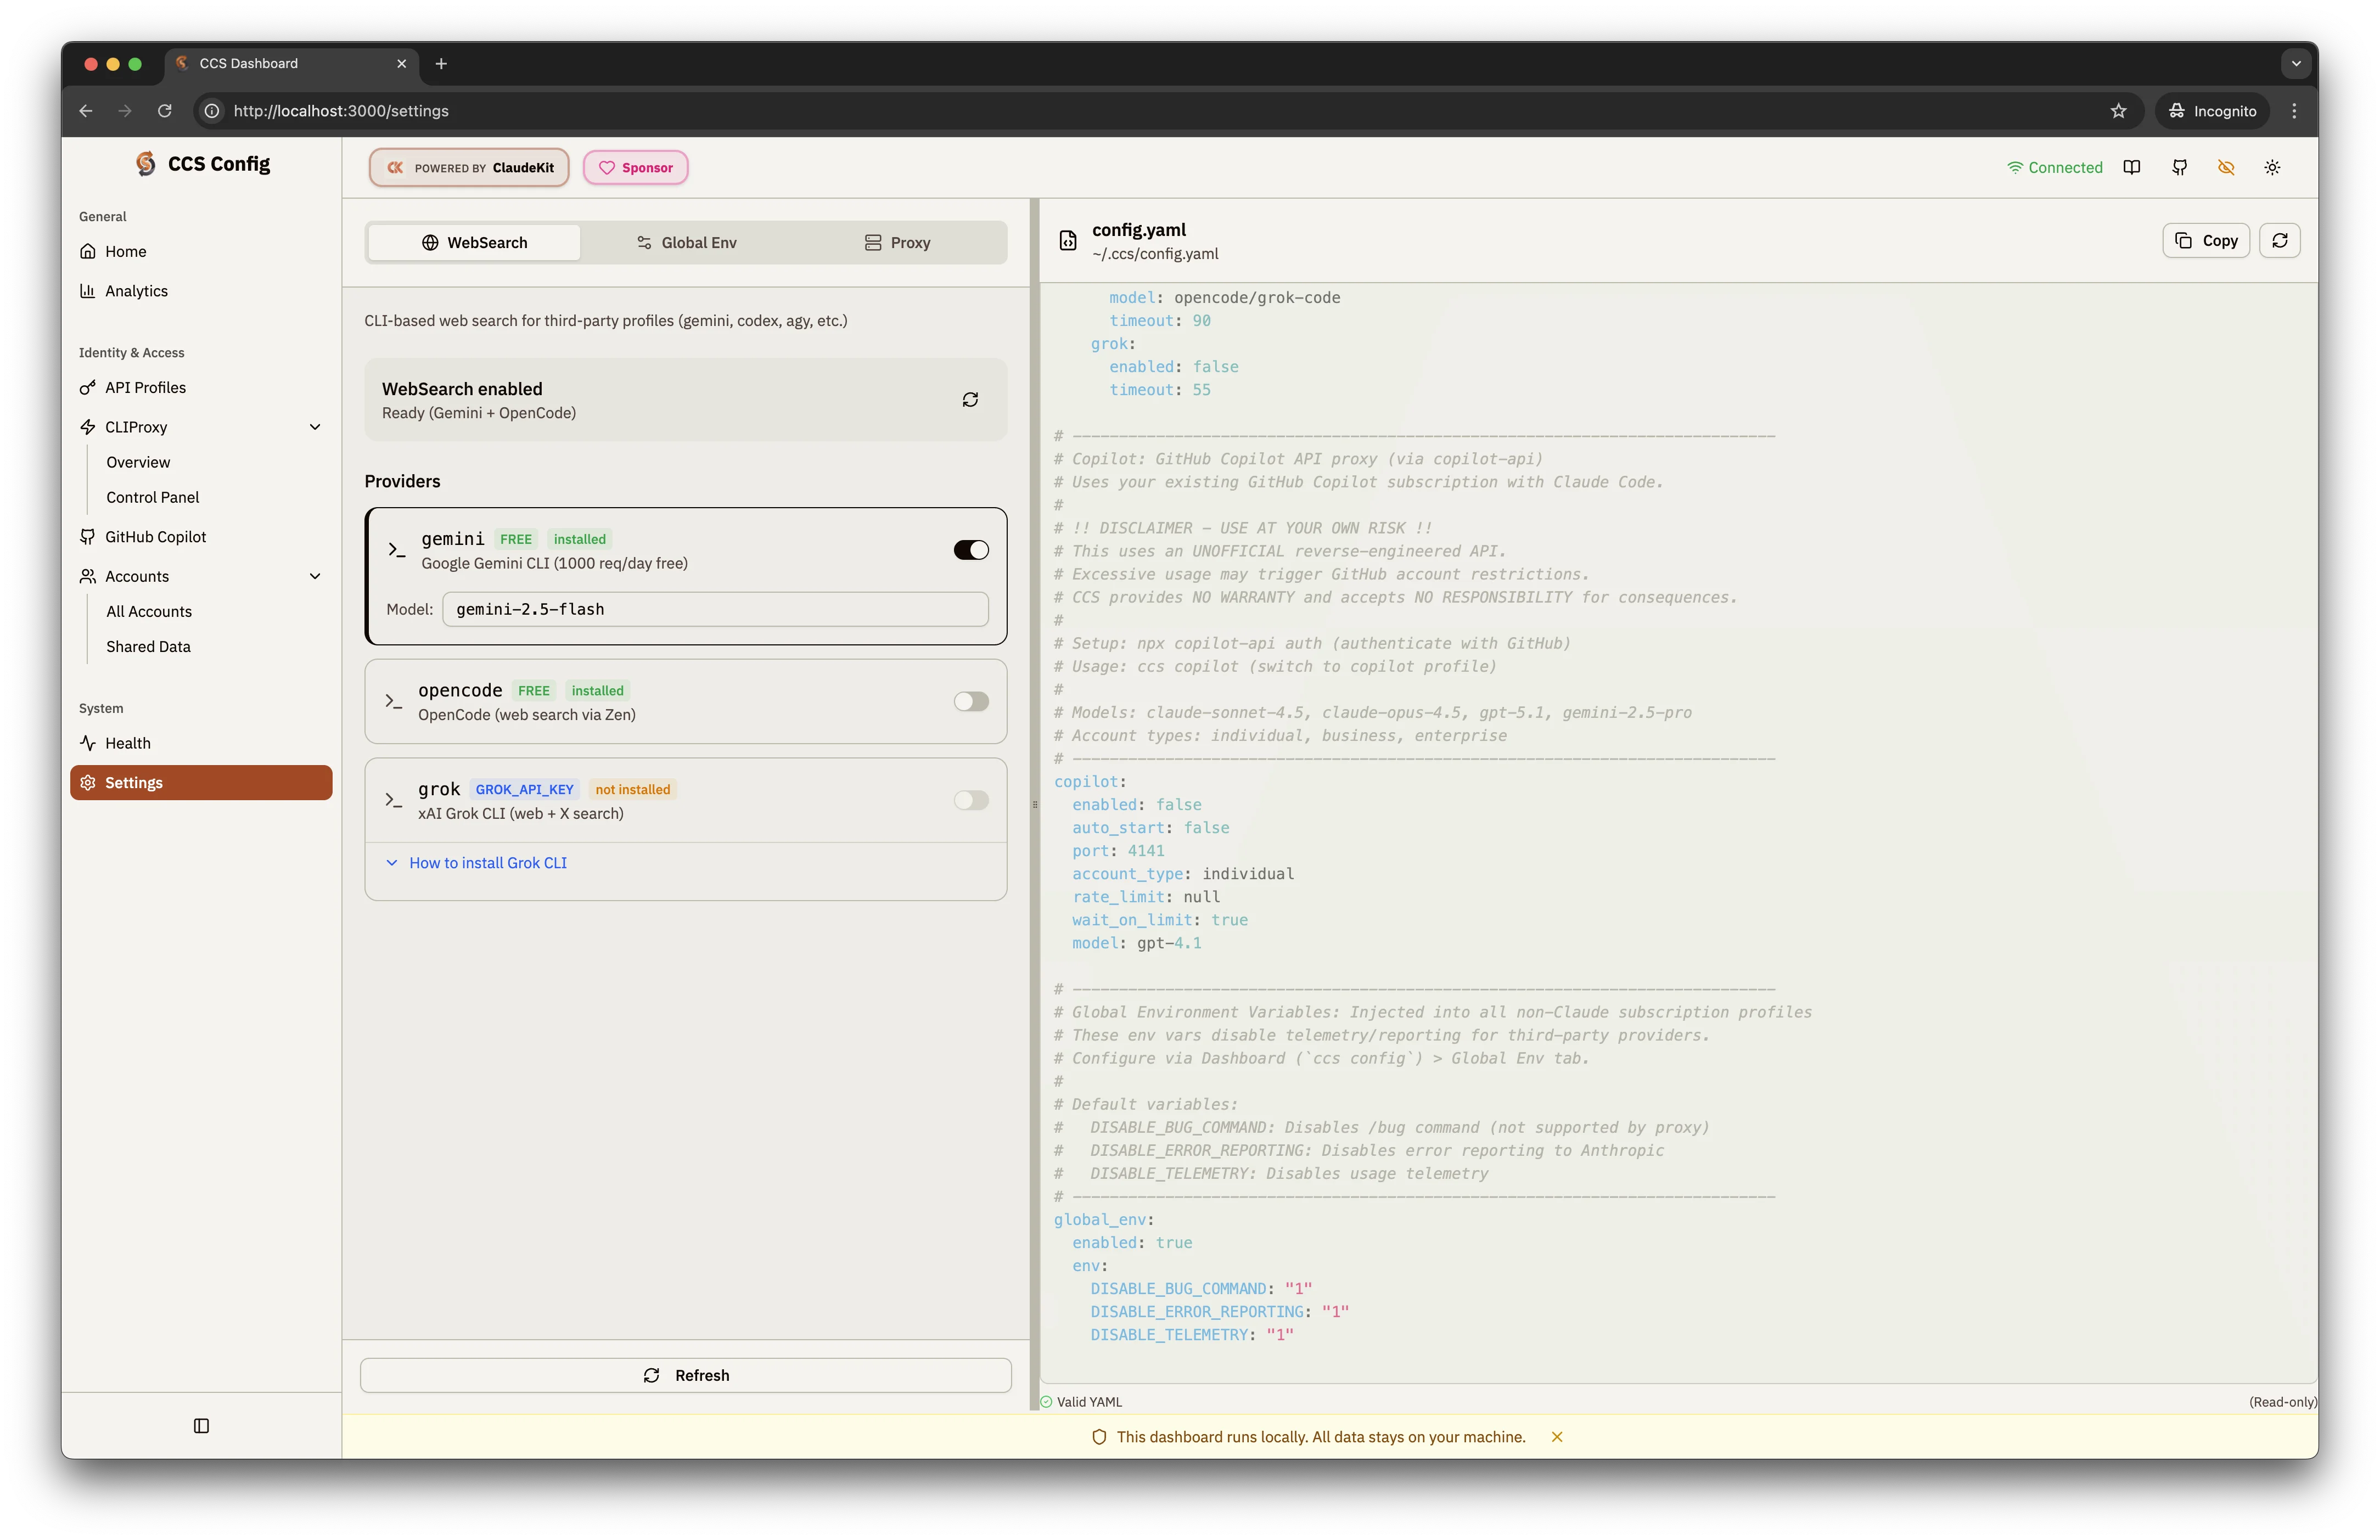Collapse the sidebar with panel toggle icon
2380x1540 pixels.
click(201, 1426)
